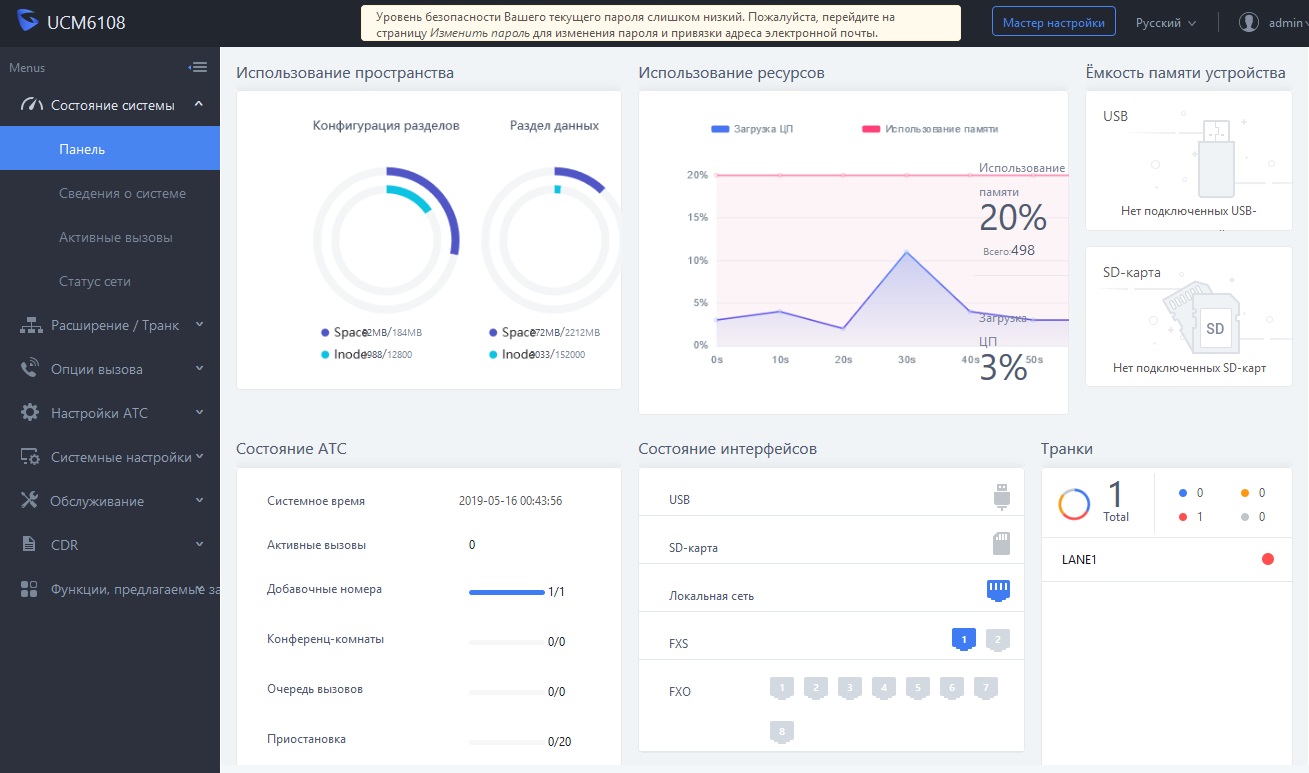Click the Очередь вызовов label
This screenshot has width=1309, height=773.
coord(315,689)
